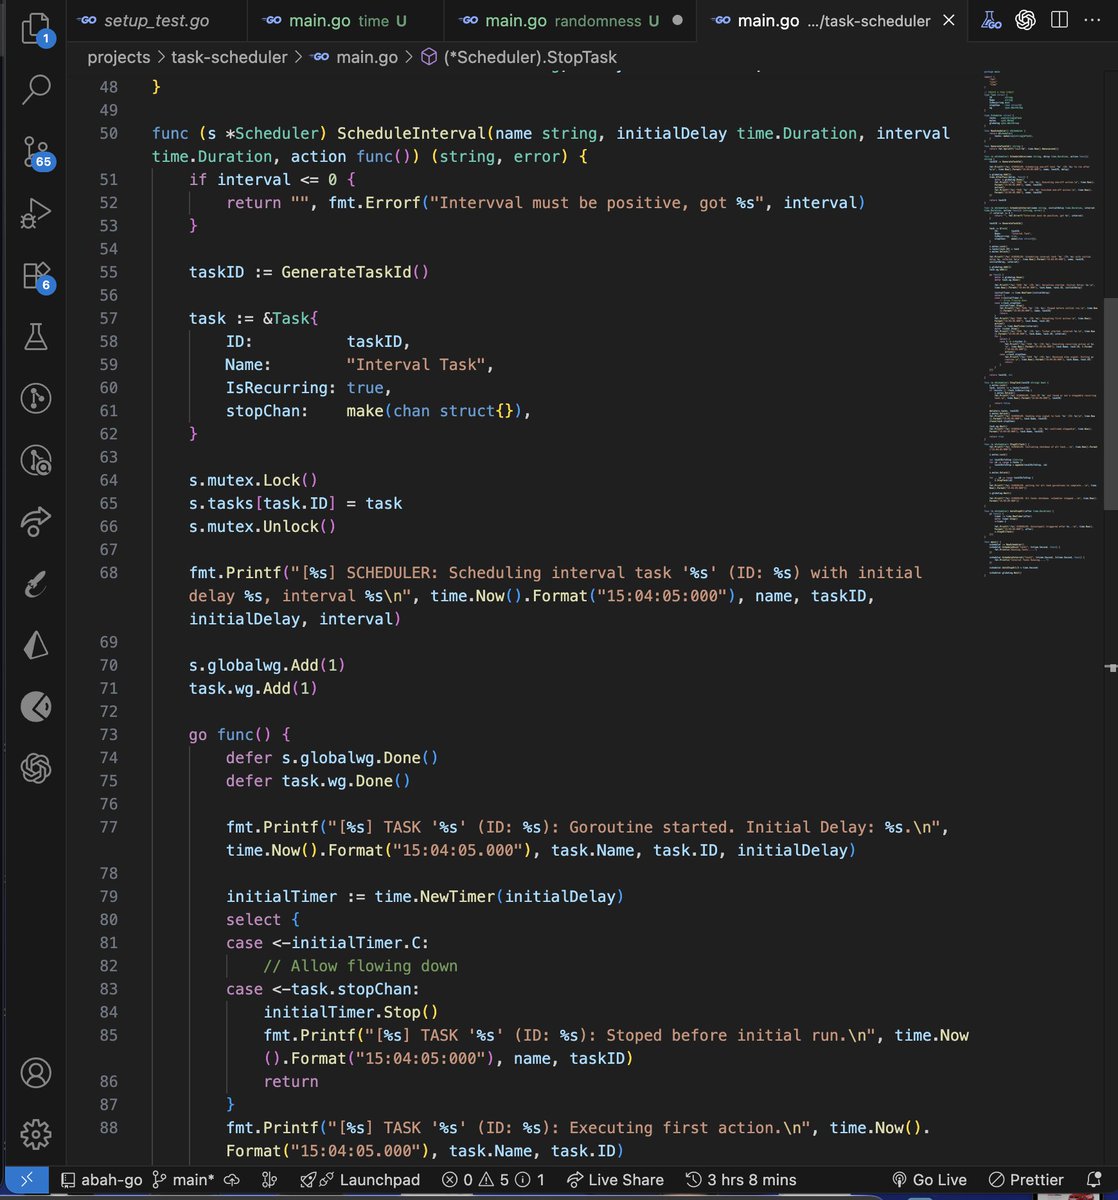1118x1200 pixels.
Task: Open the editor More Actions ellipsis
Action: 1094,20
